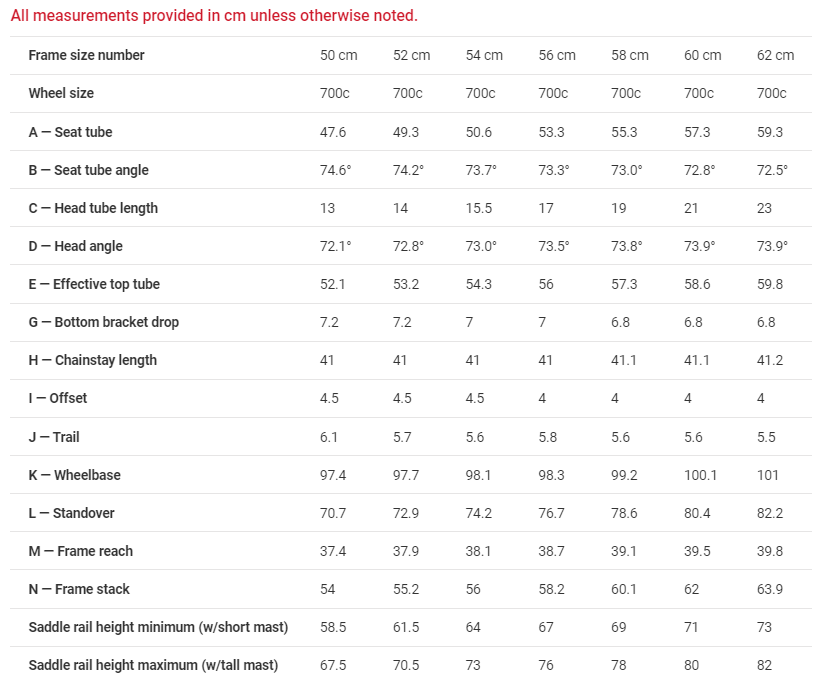832x695 pixels.
Task: Click the 'D — Head angle' label
Action: (x=75, y=246)
